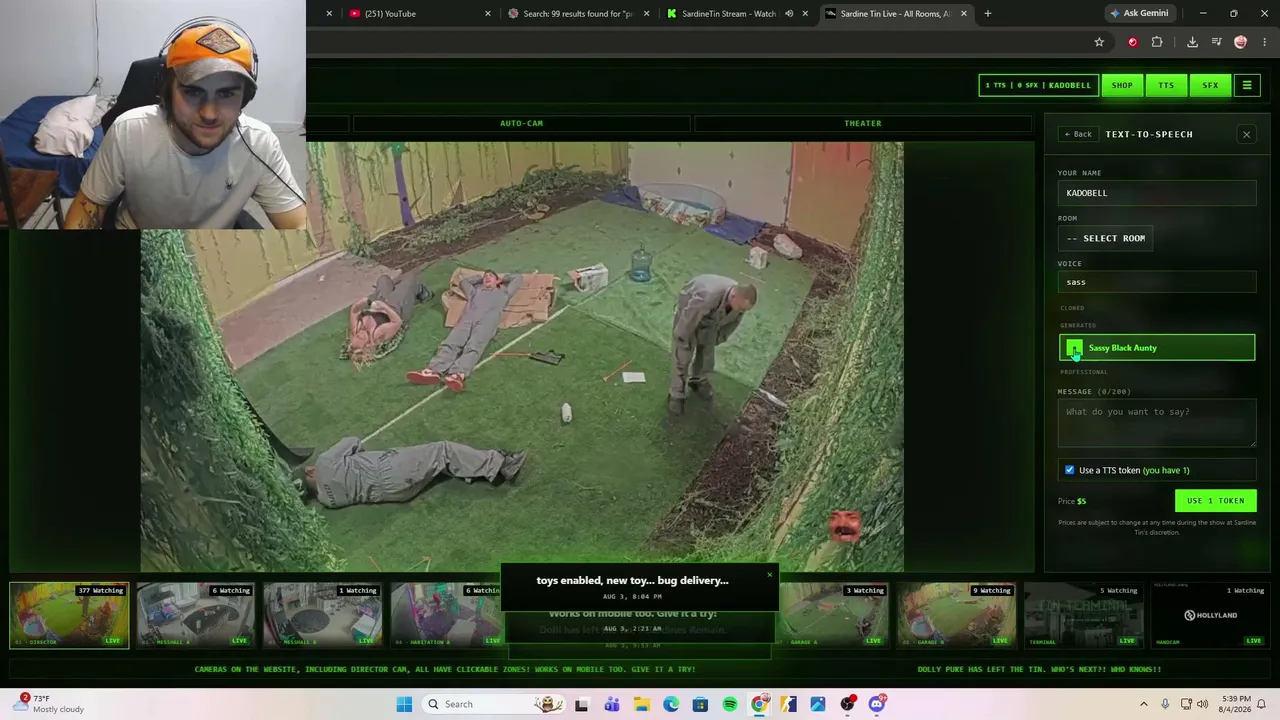This screenshot has height=720, width=1280.
Task: Open the weather widget showing 73°F
Action: click(48, 704)
